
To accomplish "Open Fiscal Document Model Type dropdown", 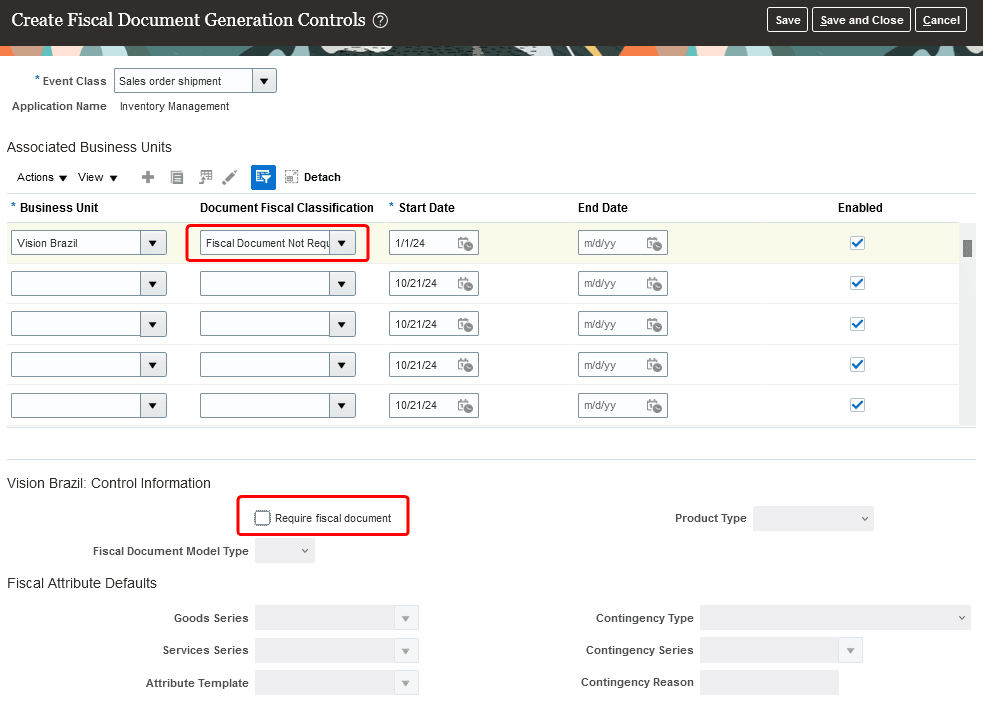I will [x=285, y=551].
